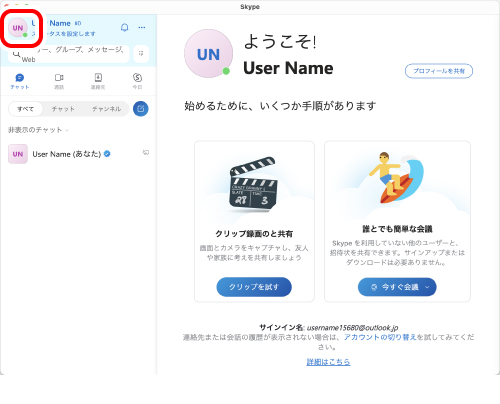
Task: Click the clapperboard clip illustration
Action: click(x=254, y=185)
